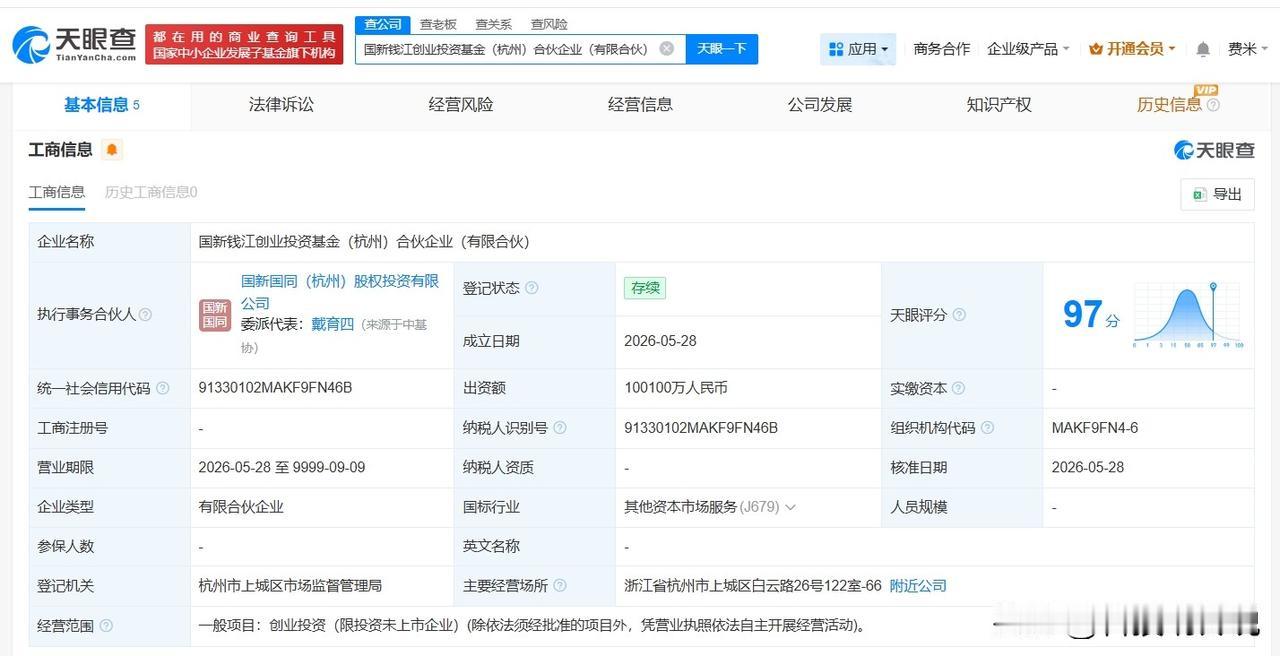
Task: Click the red promotional banner
Action: pos(244,45)
